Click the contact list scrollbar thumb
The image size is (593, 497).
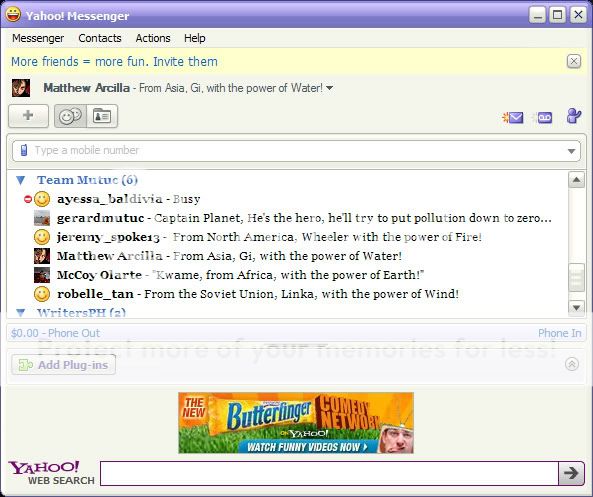pos(576,278)
